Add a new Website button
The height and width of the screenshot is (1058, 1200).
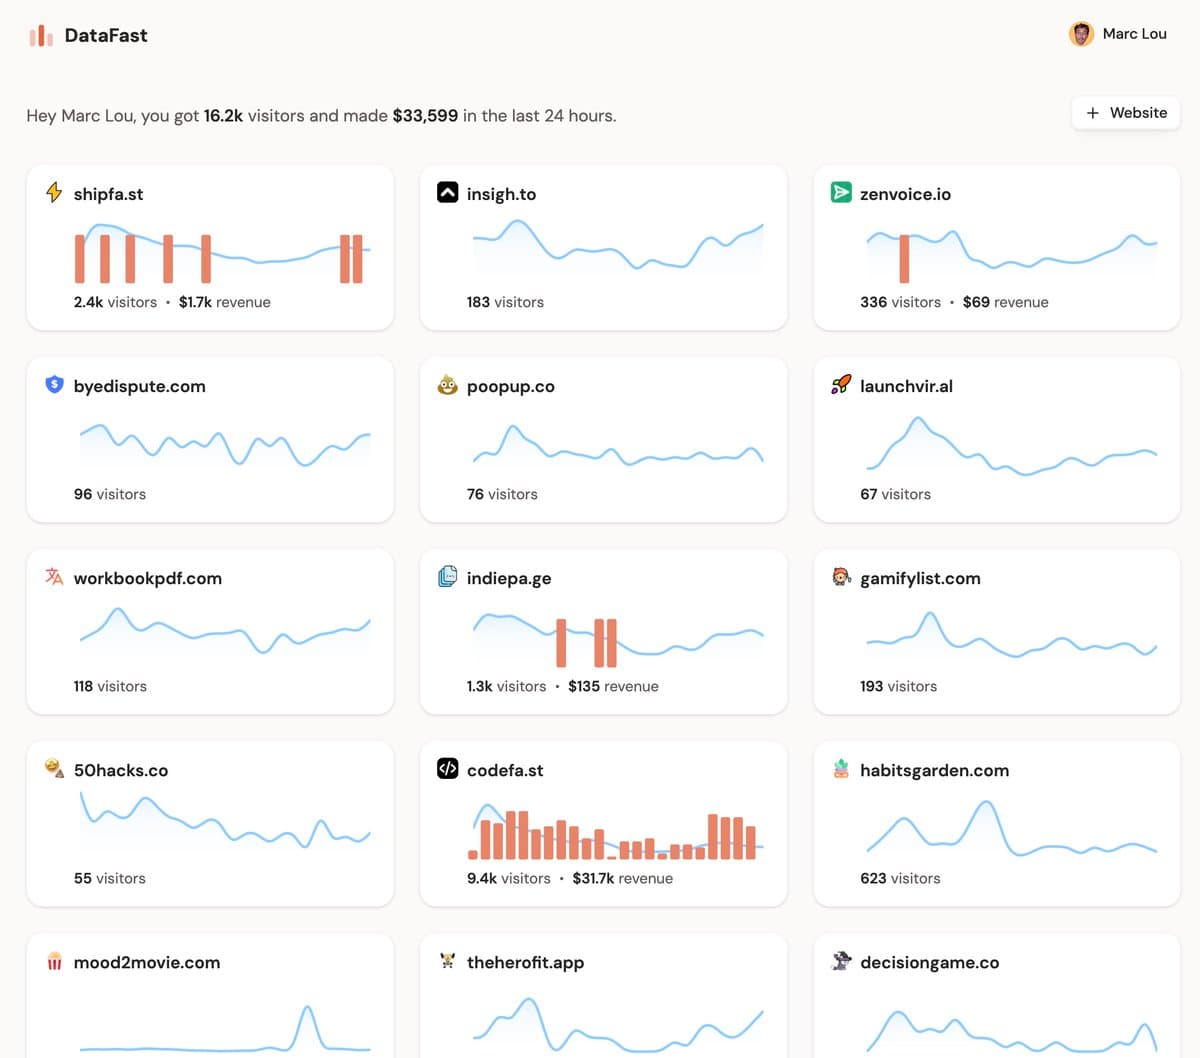[x=1126, y=113]
